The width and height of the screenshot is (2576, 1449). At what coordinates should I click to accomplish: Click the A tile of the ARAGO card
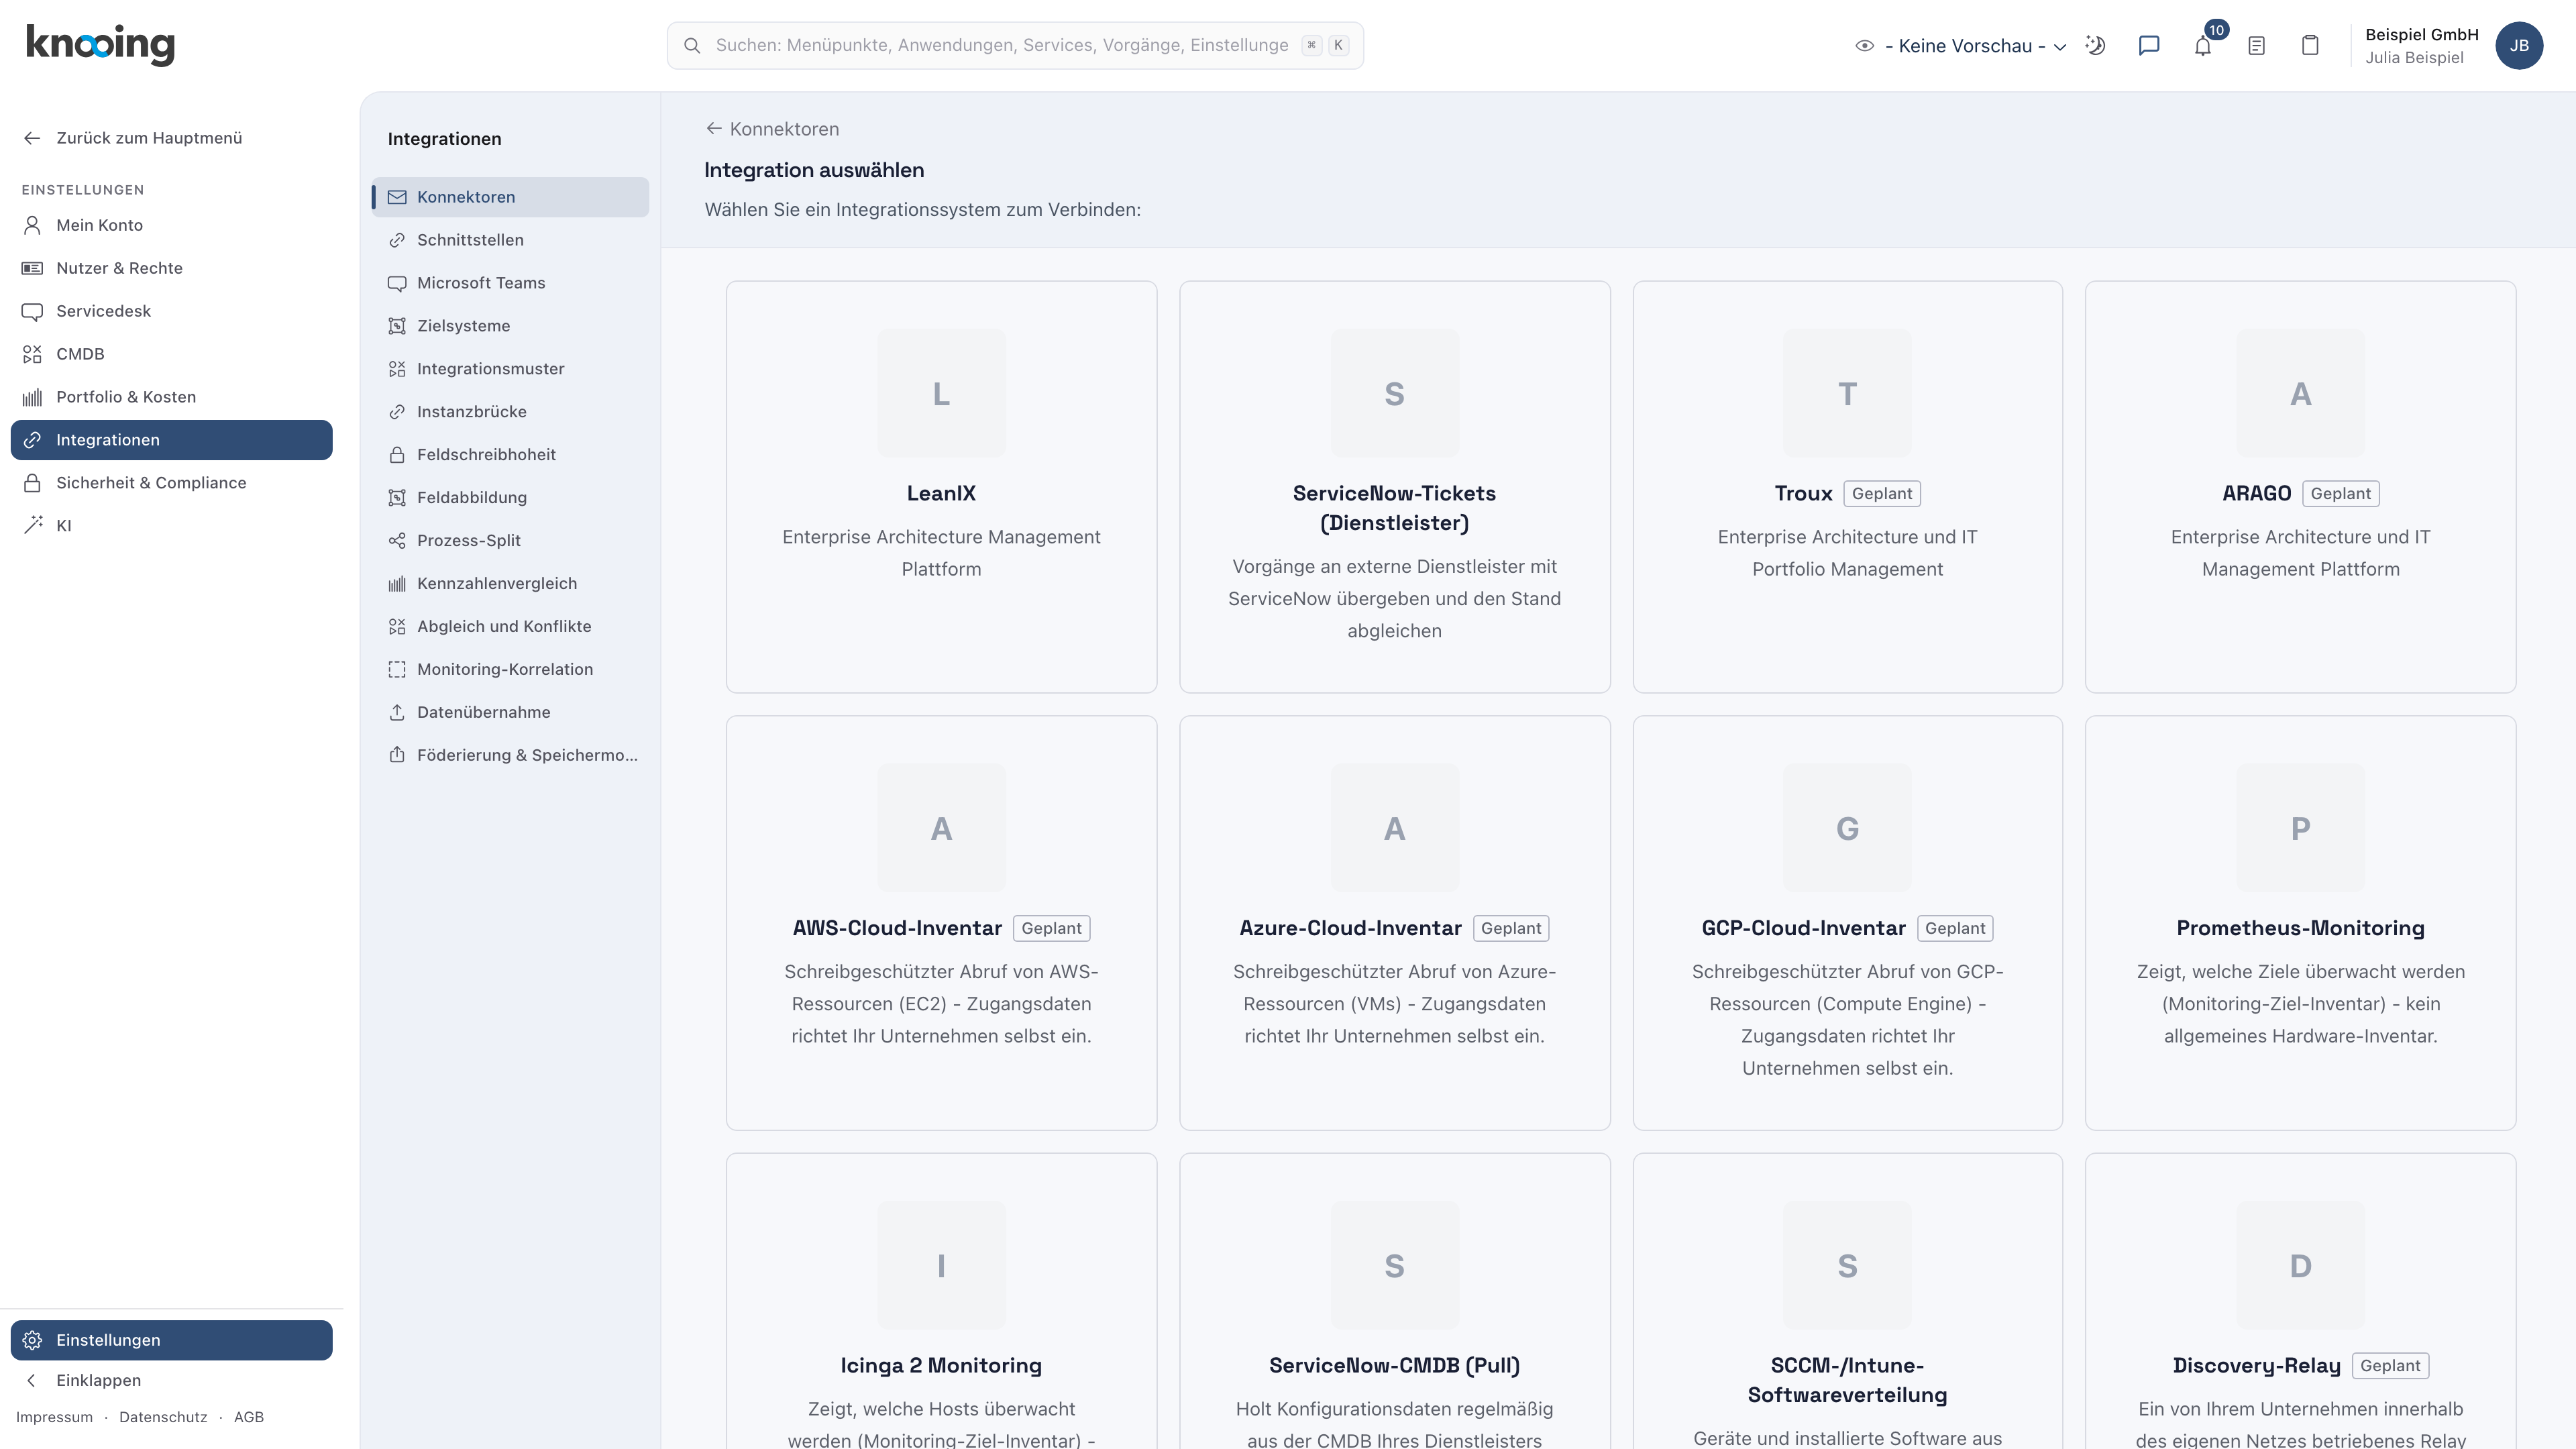[x=2300, y=394]
